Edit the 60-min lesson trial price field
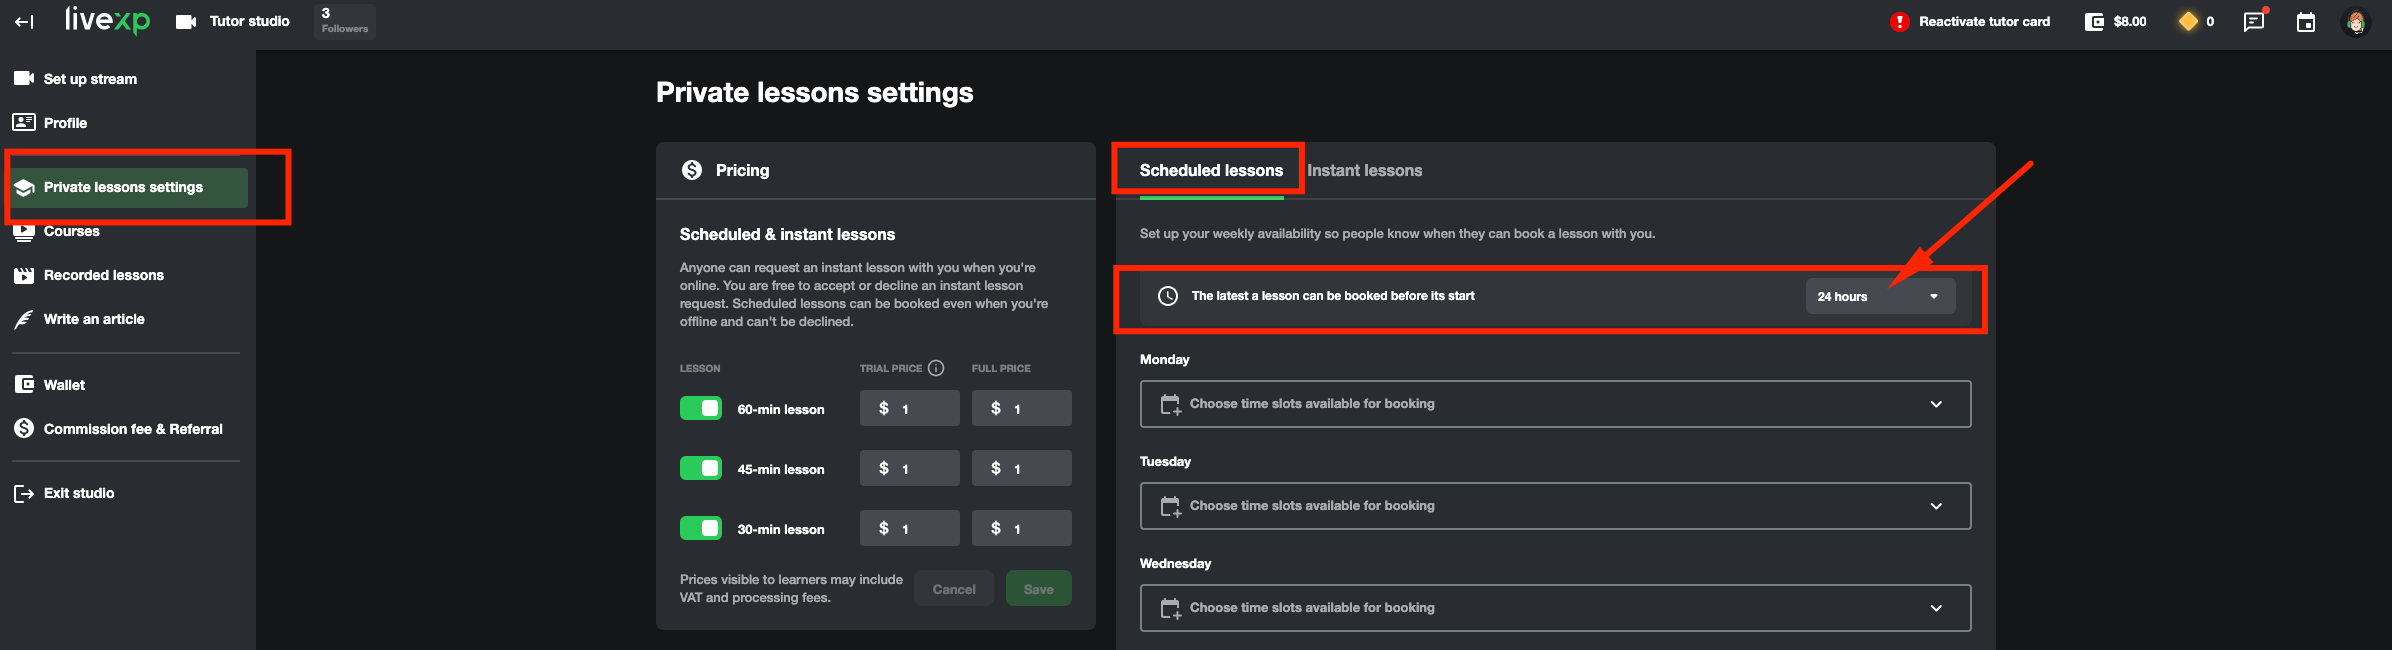The width and height of the screenshot is (2392, 650). (x=910, y=408)
